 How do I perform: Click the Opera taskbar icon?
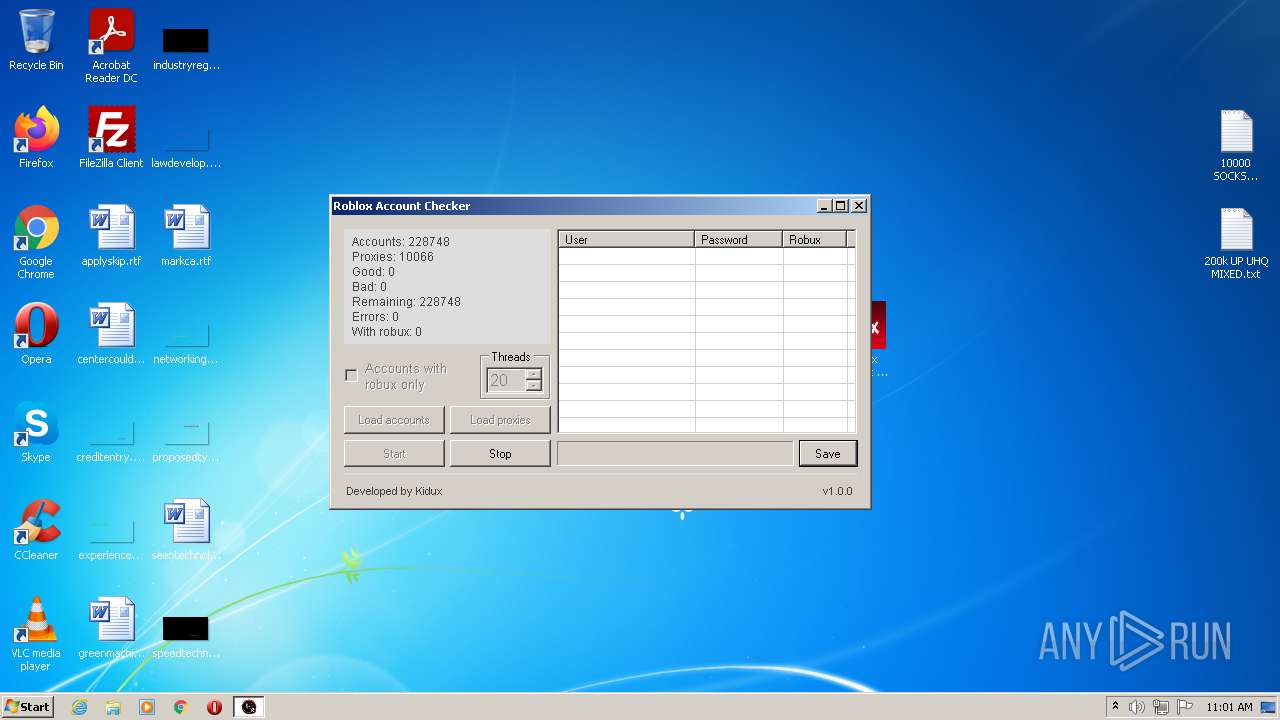pyautogui.click(x=214, y=707)
